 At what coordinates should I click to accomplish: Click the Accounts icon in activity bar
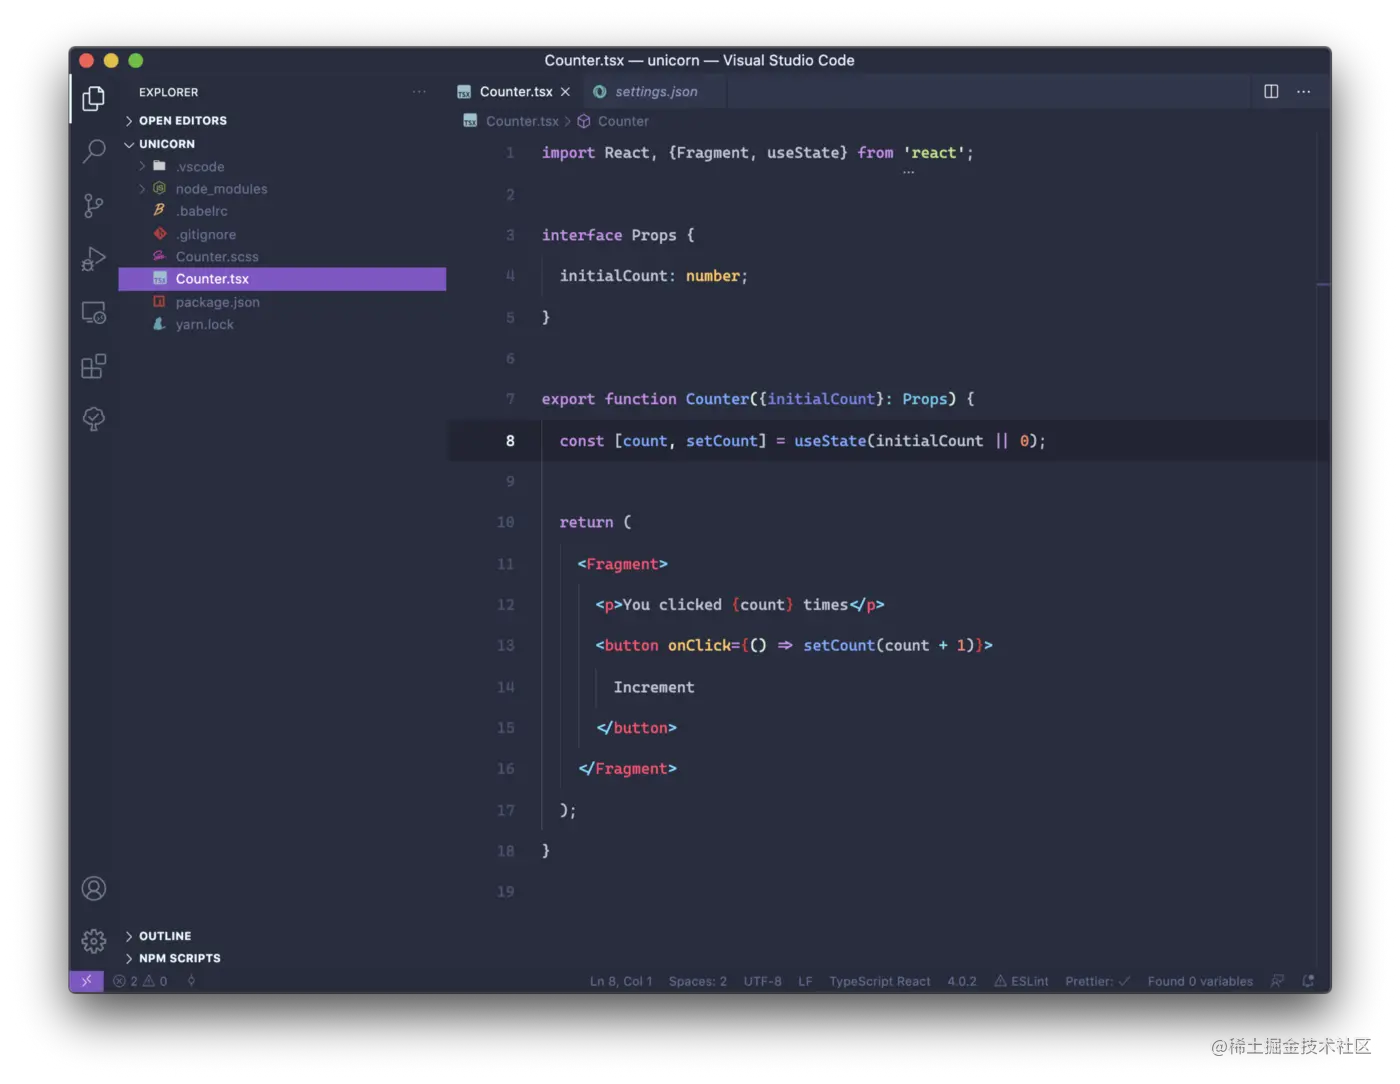93,888
